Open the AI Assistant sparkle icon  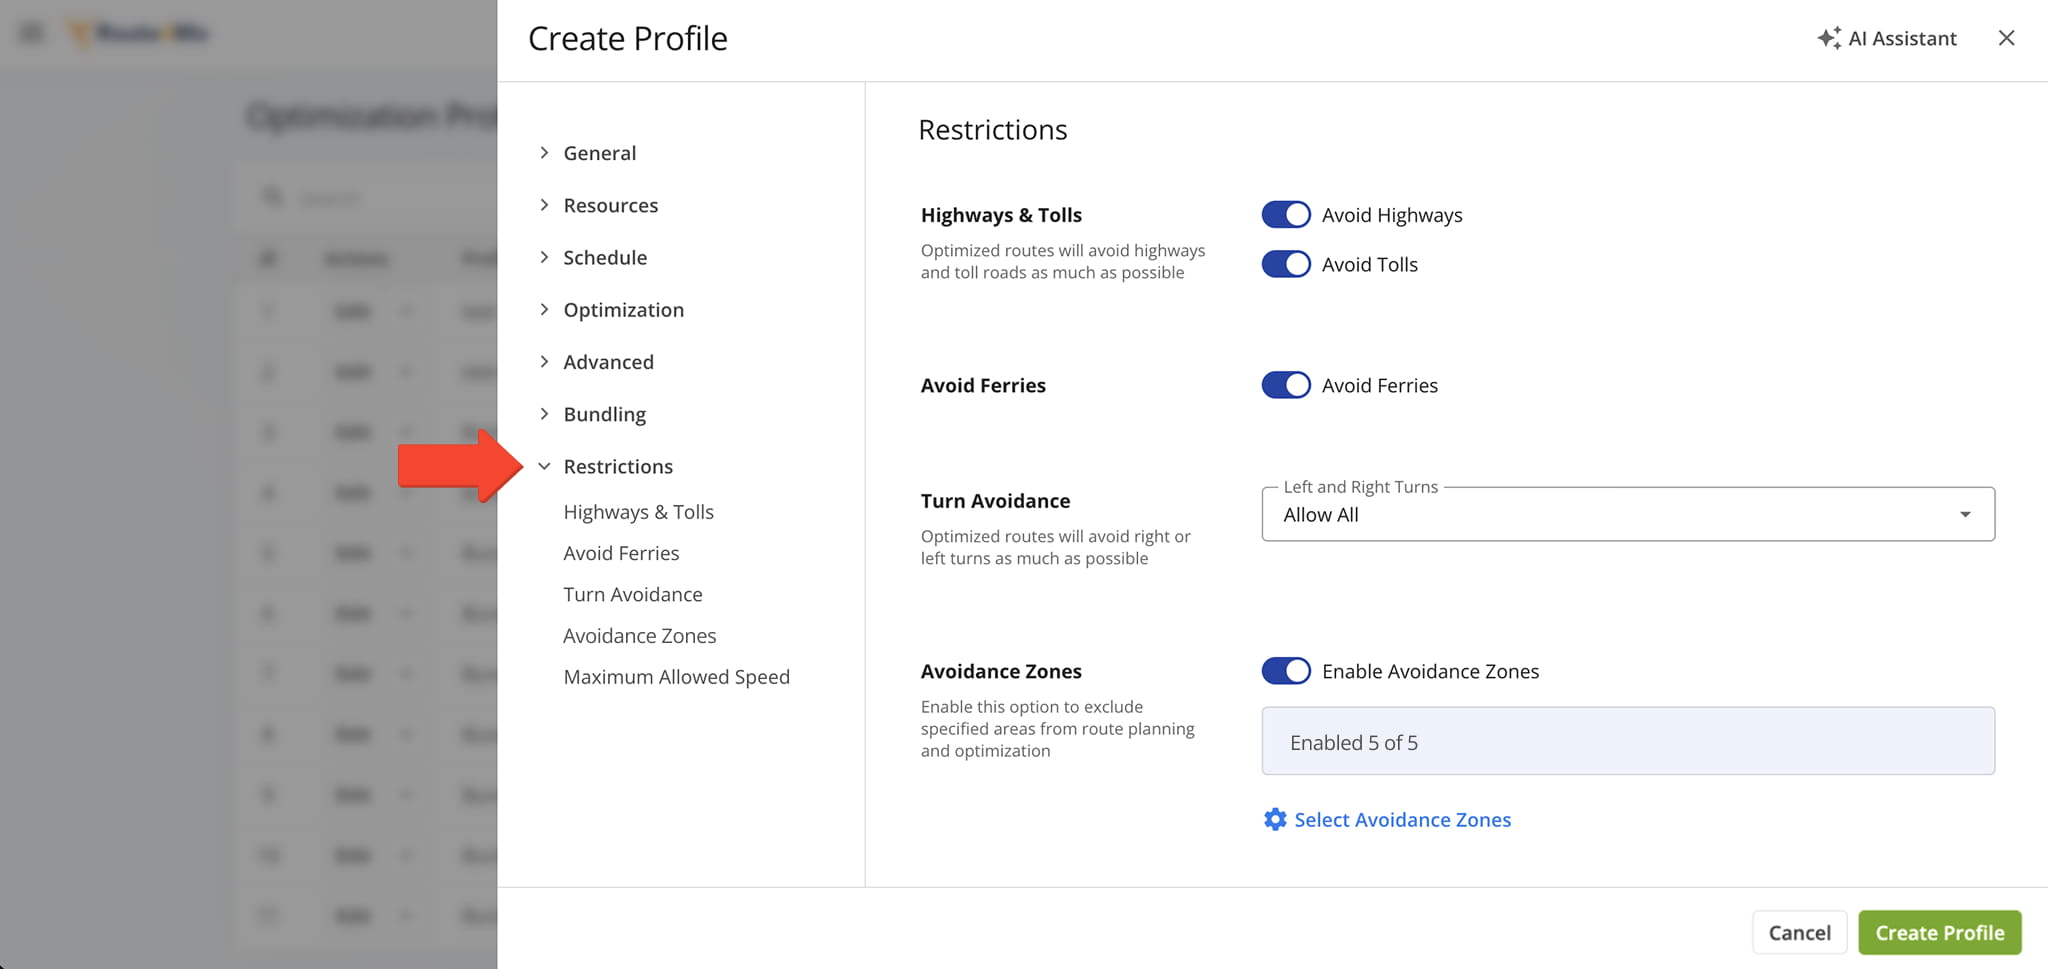pyautogui.click(x=1829, y=38)
